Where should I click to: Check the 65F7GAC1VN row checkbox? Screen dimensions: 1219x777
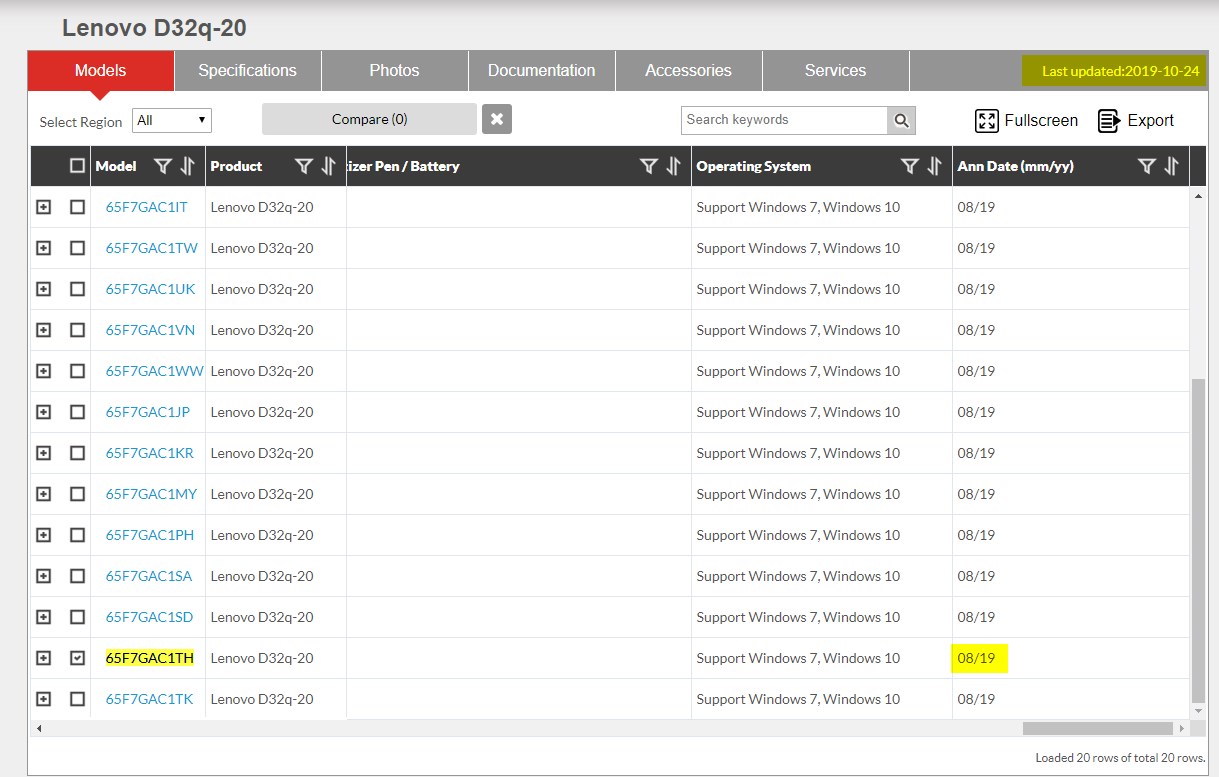click(x=77, y=330)
